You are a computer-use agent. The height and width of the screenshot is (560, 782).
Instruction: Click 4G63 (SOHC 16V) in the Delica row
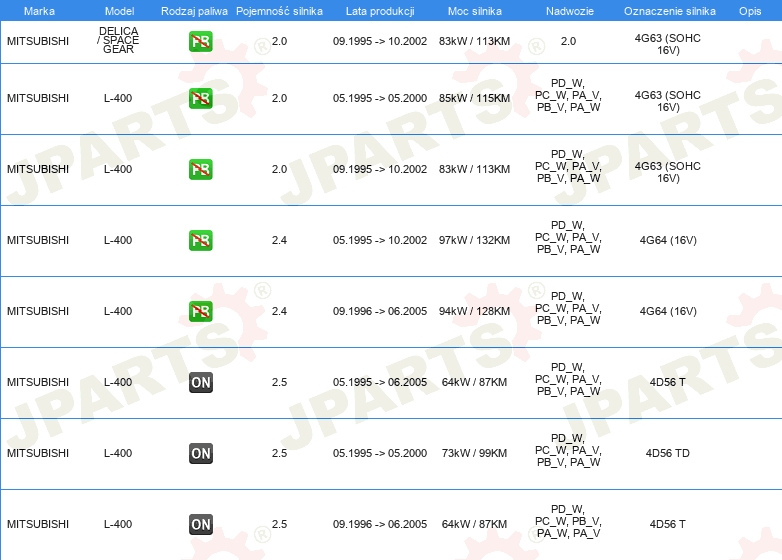tap(667, 44)
